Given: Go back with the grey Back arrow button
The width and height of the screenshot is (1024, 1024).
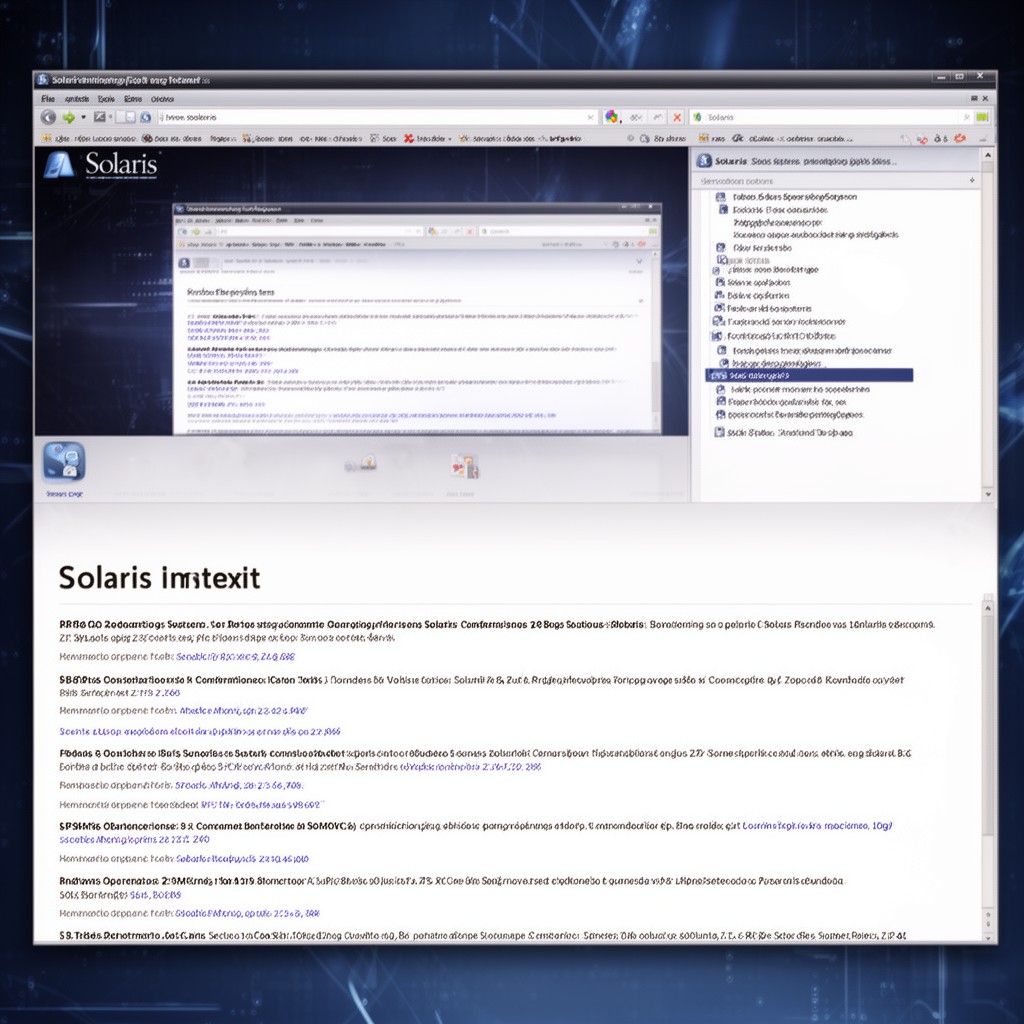Looking at the screenshot, I should point(48,117).
